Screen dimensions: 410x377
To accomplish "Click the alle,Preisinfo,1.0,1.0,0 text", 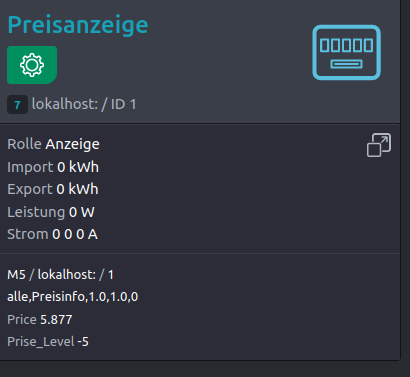I will (73, 297).
